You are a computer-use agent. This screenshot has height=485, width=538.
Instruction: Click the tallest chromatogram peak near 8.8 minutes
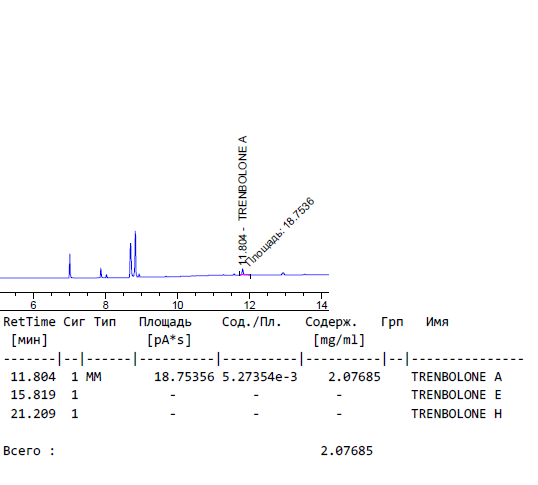(x=136, y=253)
